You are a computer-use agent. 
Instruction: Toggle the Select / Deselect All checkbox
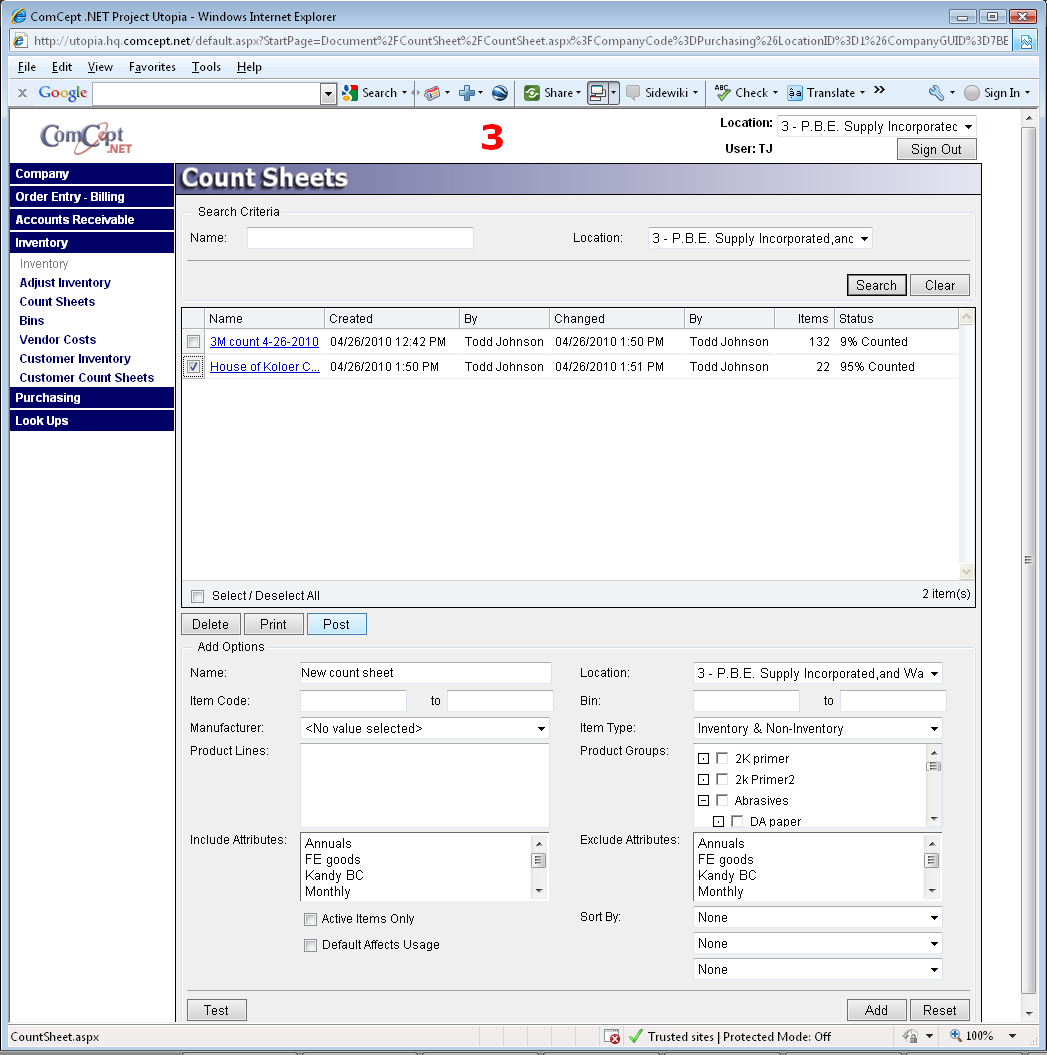click(x=198, y=596)
